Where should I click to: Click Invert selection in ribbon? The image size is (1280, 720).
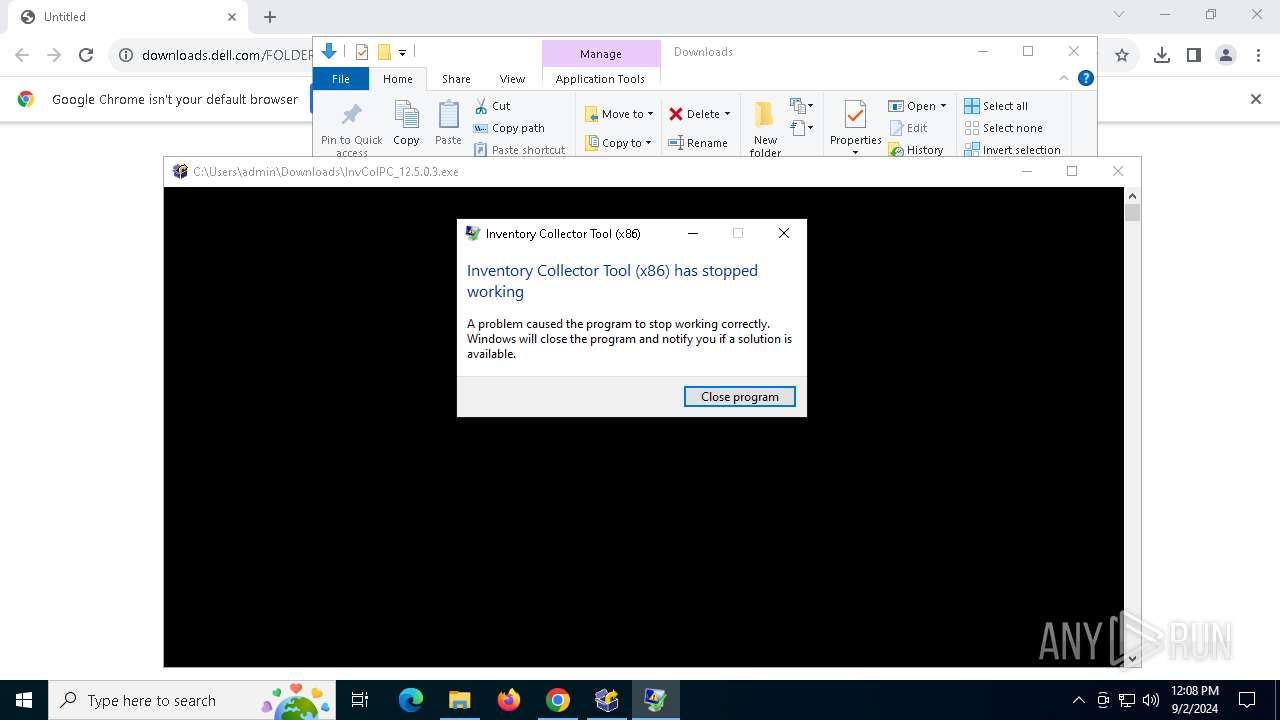[x=1012, y=150]
